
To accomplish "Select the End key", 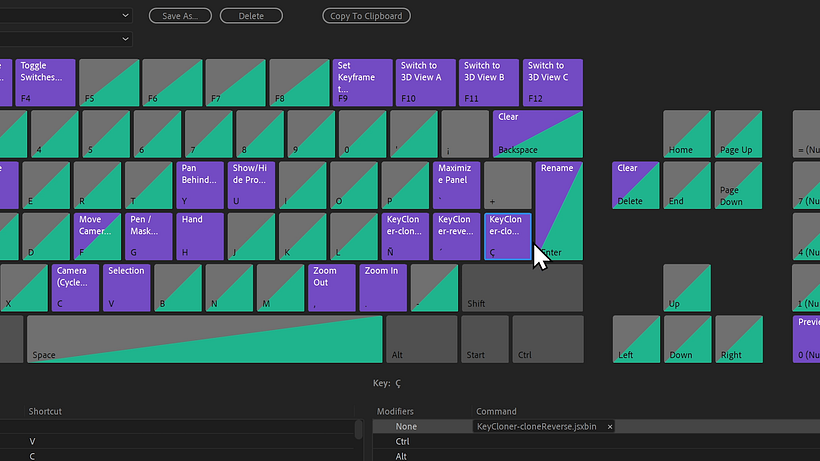I will pos(687,185).
